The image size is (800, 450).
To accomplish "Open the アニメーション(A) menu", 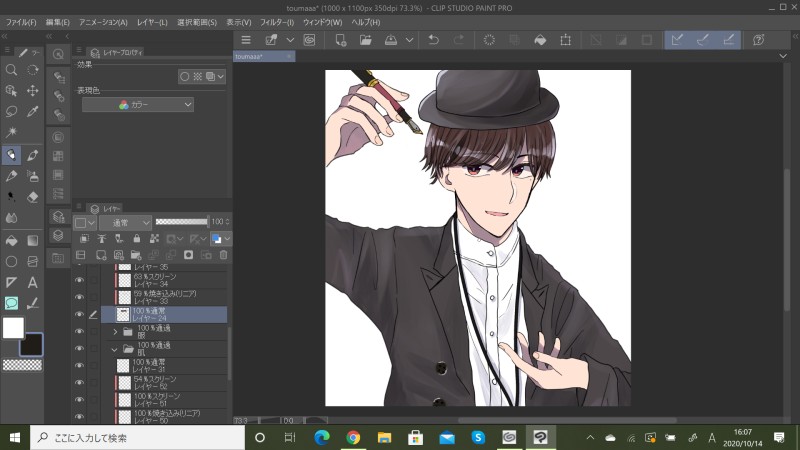I will click(103, 22).
